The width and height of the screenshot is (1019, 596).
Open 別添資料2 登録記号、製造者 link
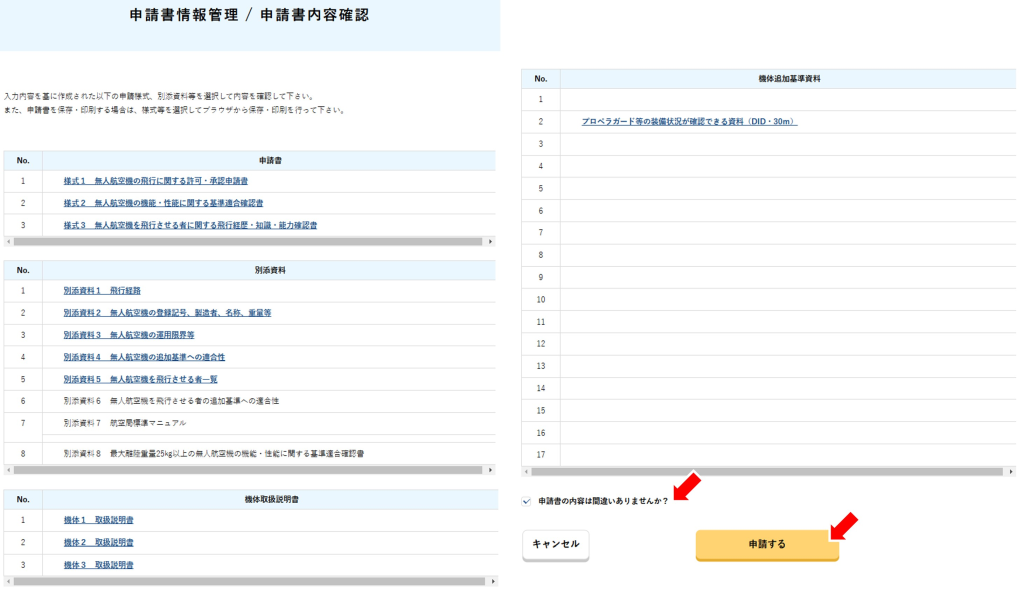pos(167,313)
